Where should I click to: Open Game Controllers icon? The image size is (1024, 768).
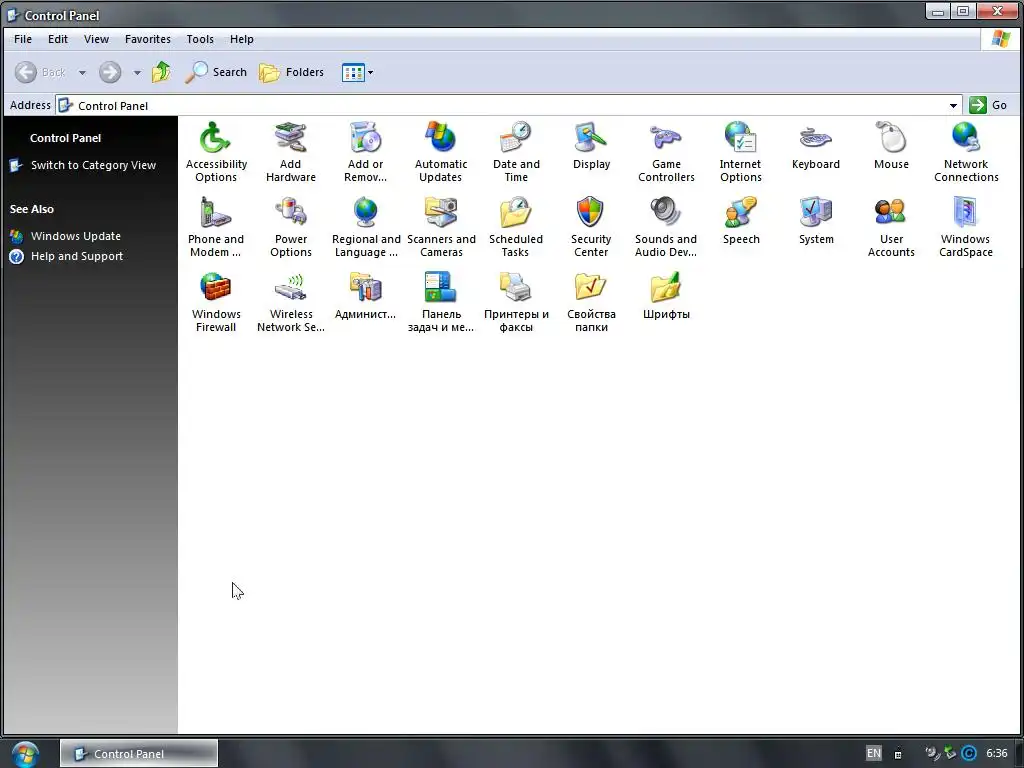[666, 138]
